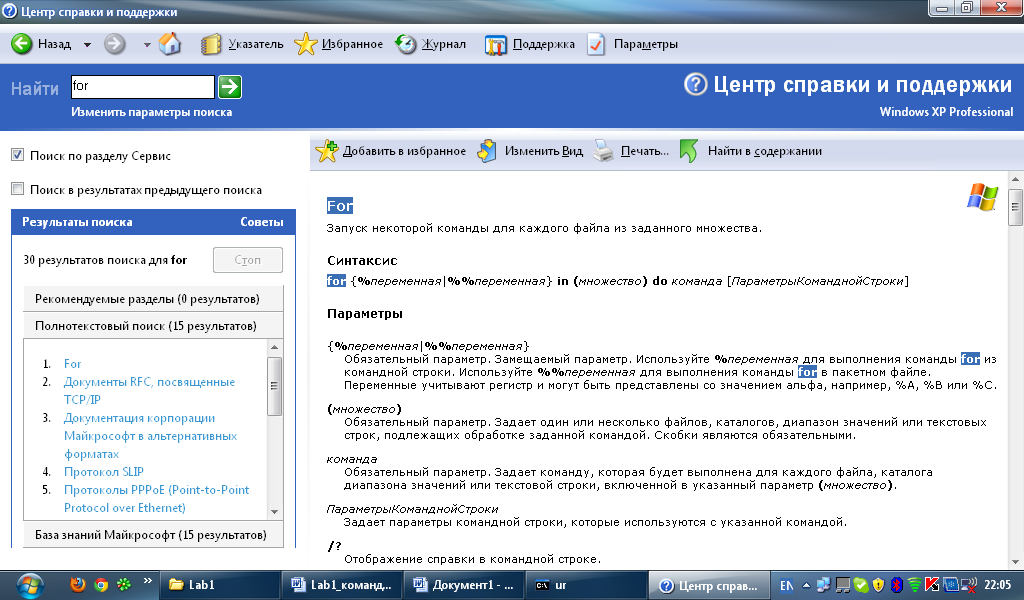Click the search field containing 'for'
1024x600 pixels.
click(142, 86)
